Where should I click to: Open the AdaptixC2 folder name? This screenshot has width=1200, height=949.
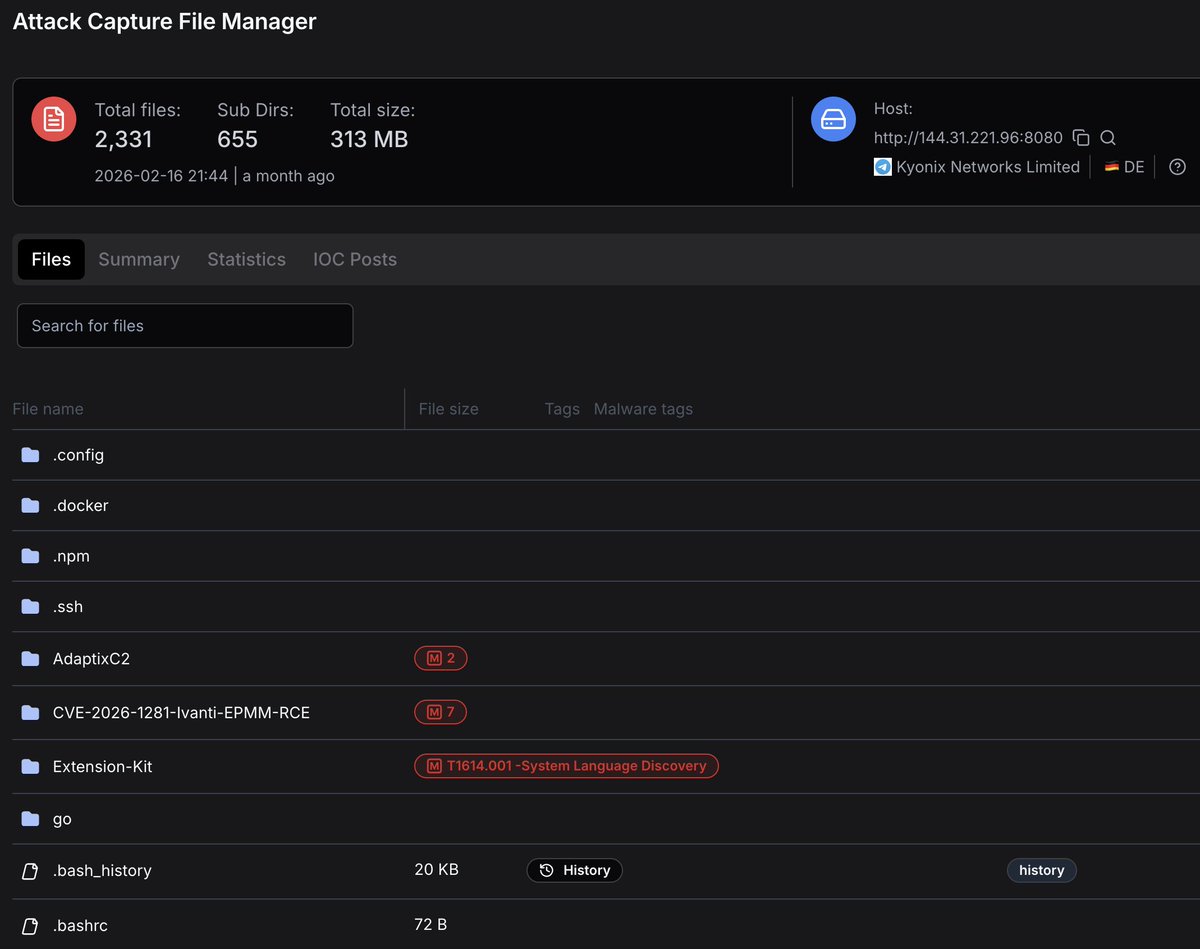click(91, 659)
